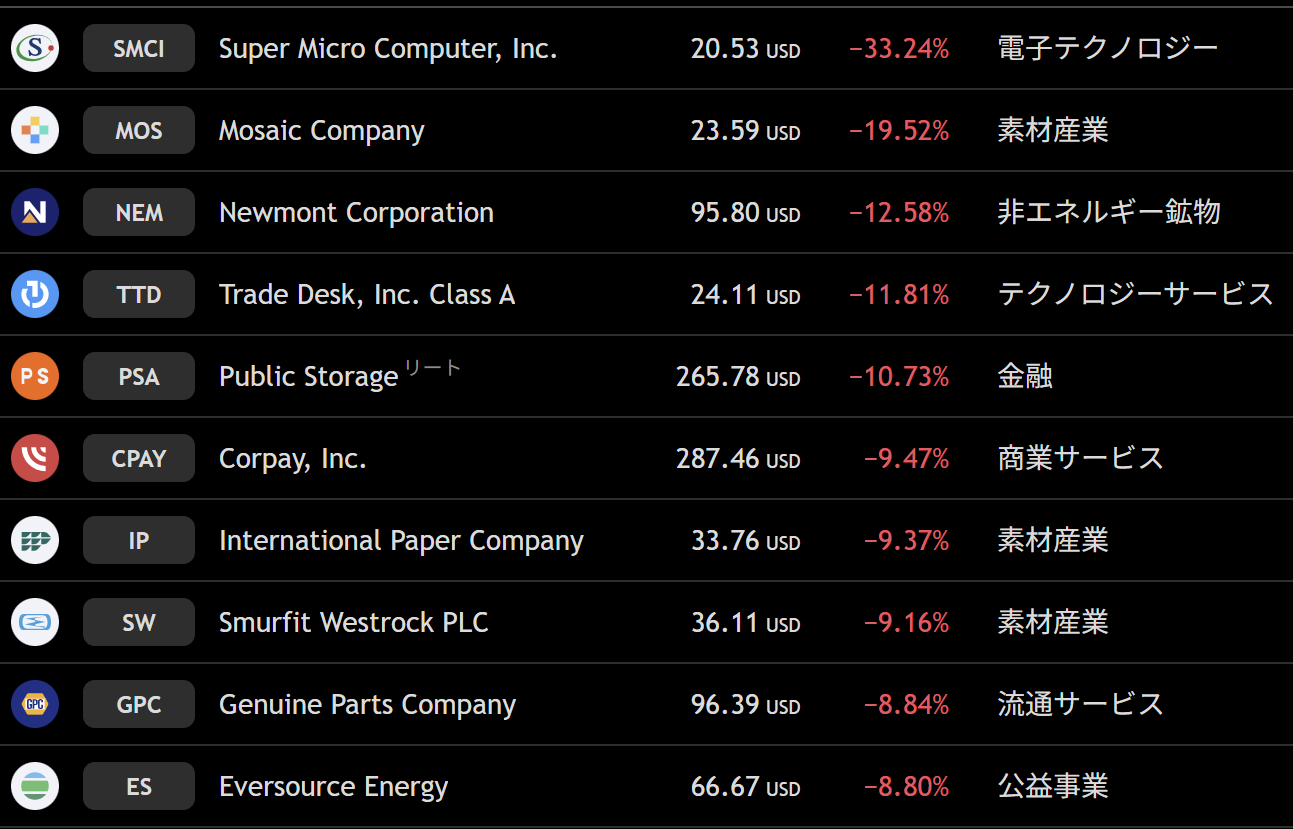Open the International Paper Company link

click(401, 541)
